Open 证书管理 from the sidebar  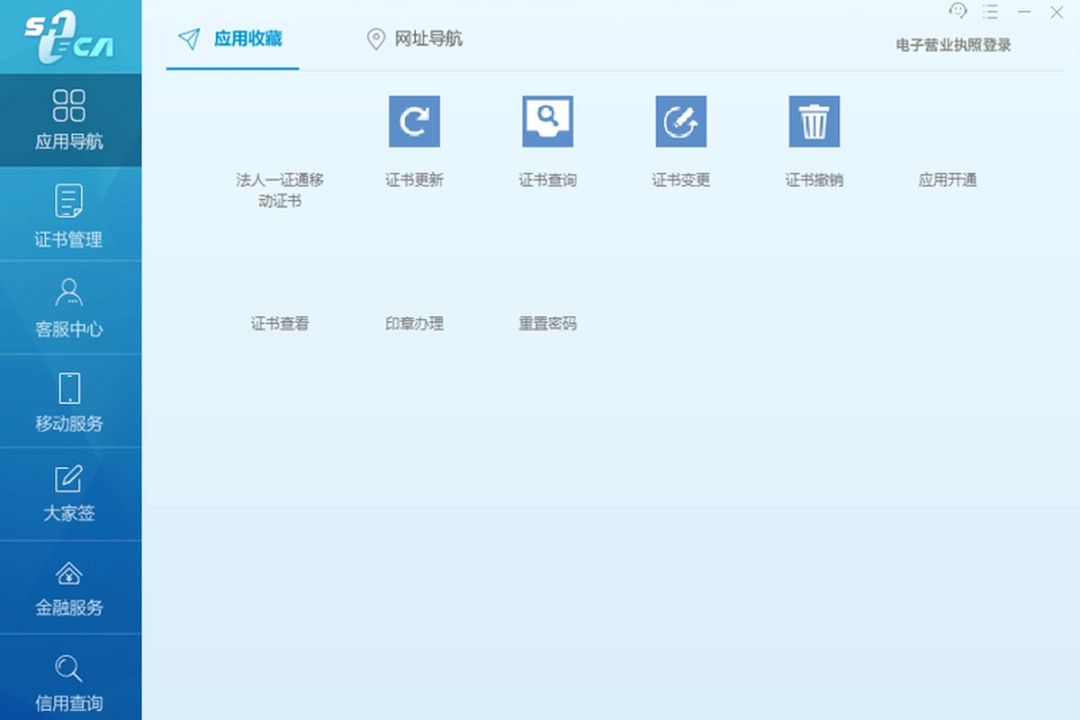click(70, 213)
